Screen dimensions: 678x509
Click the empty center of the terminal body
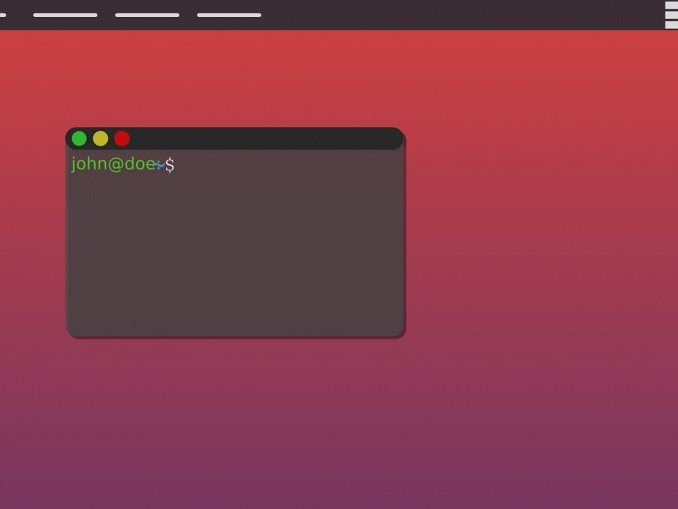[235, 250]
